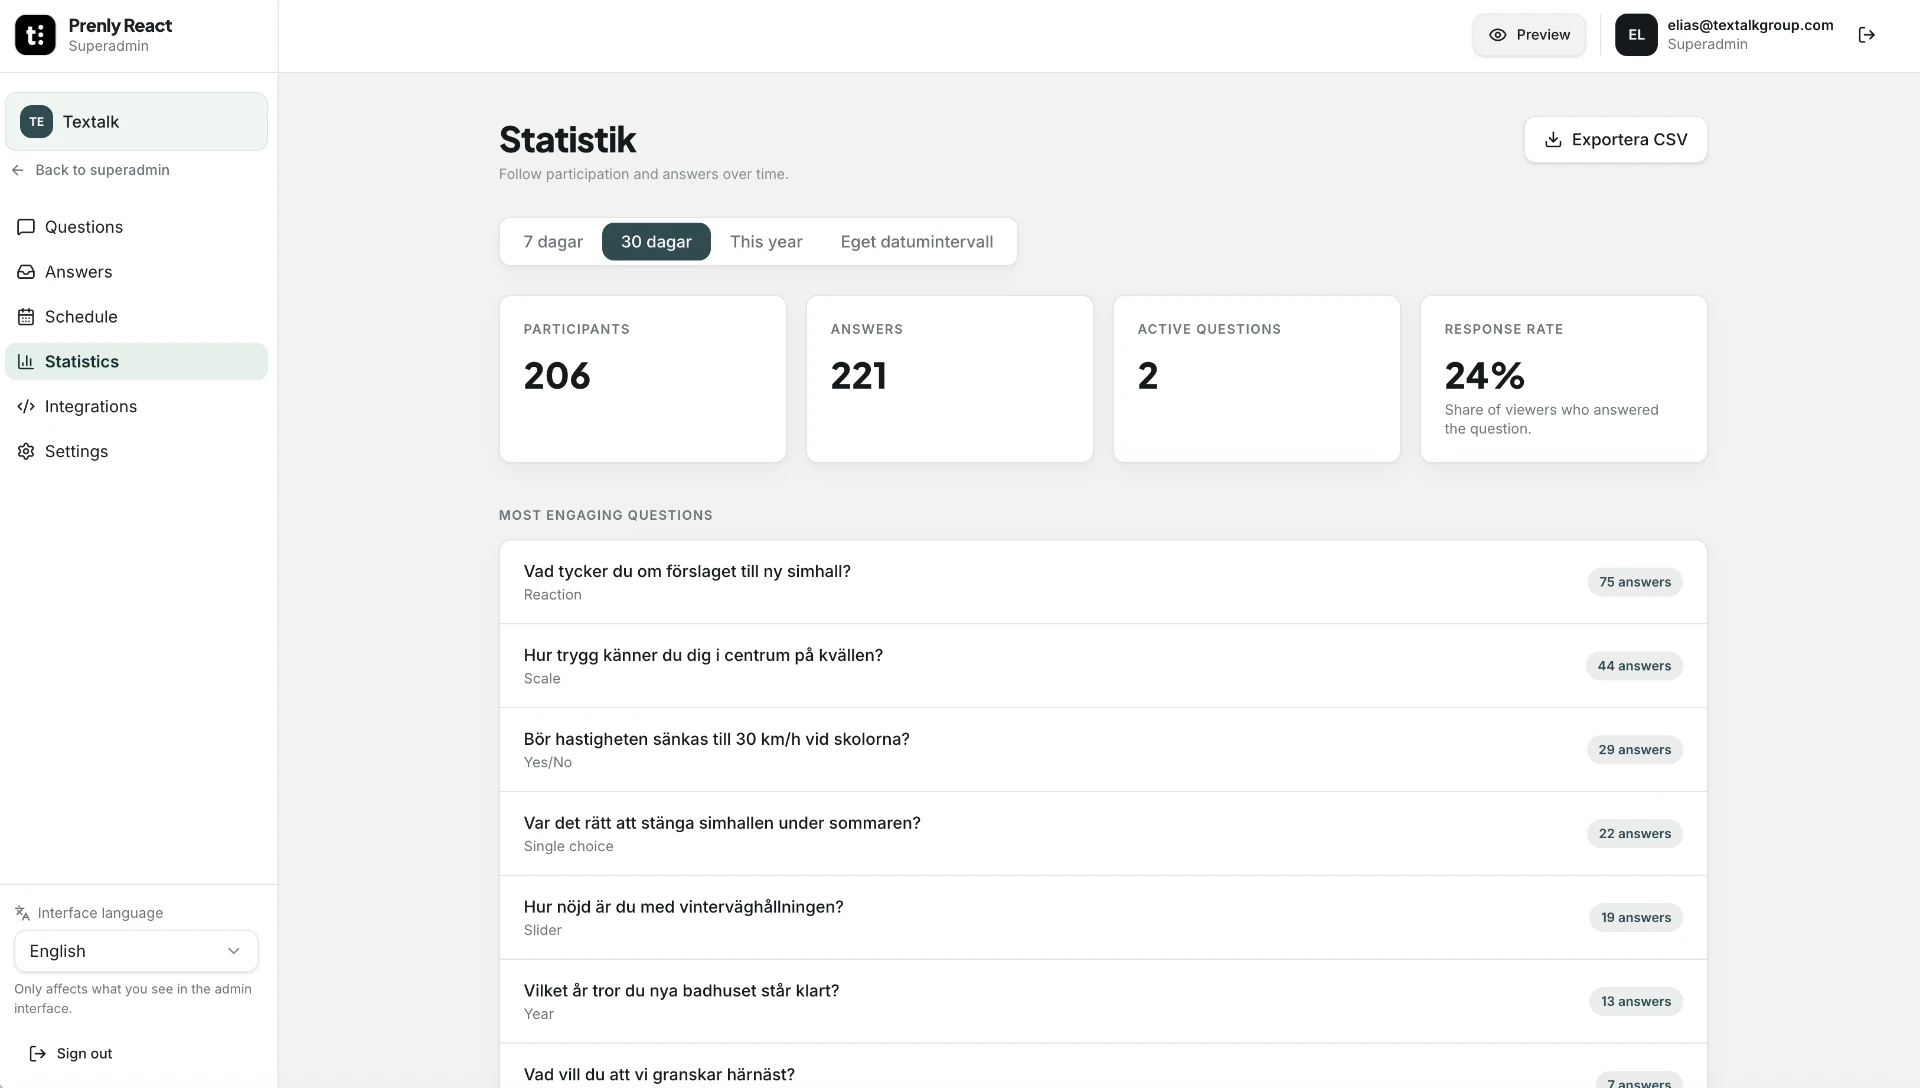Click the Participants 206 card
Image resolution: width=1920 pixels, height=1088 pixels.
643,379
